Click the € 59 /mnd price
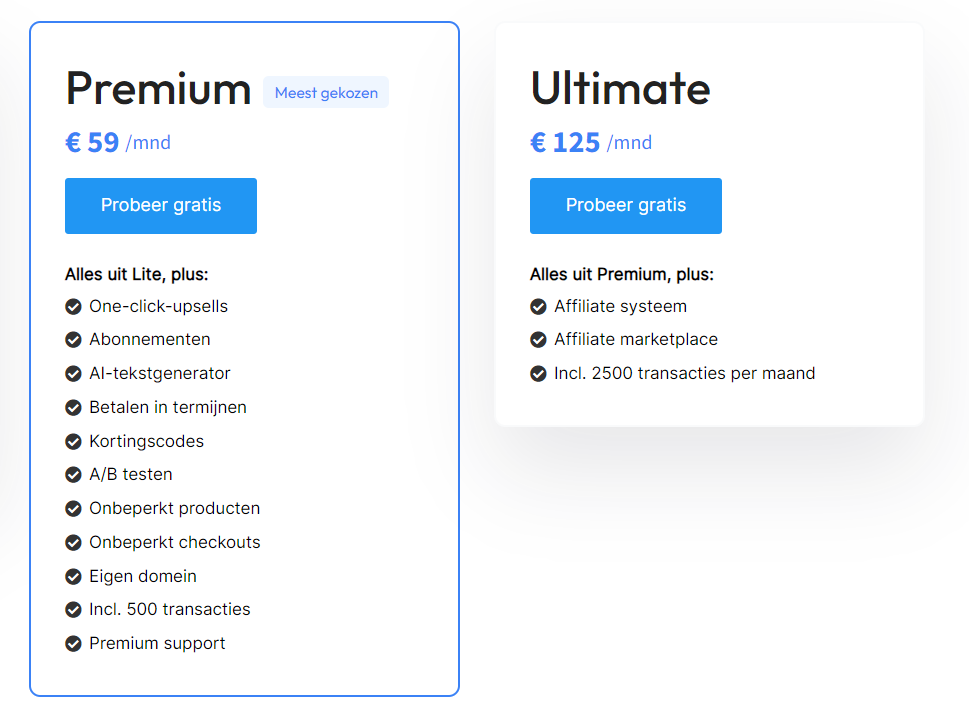The width and height of the screenshot is (969, 728). point(118,143)
